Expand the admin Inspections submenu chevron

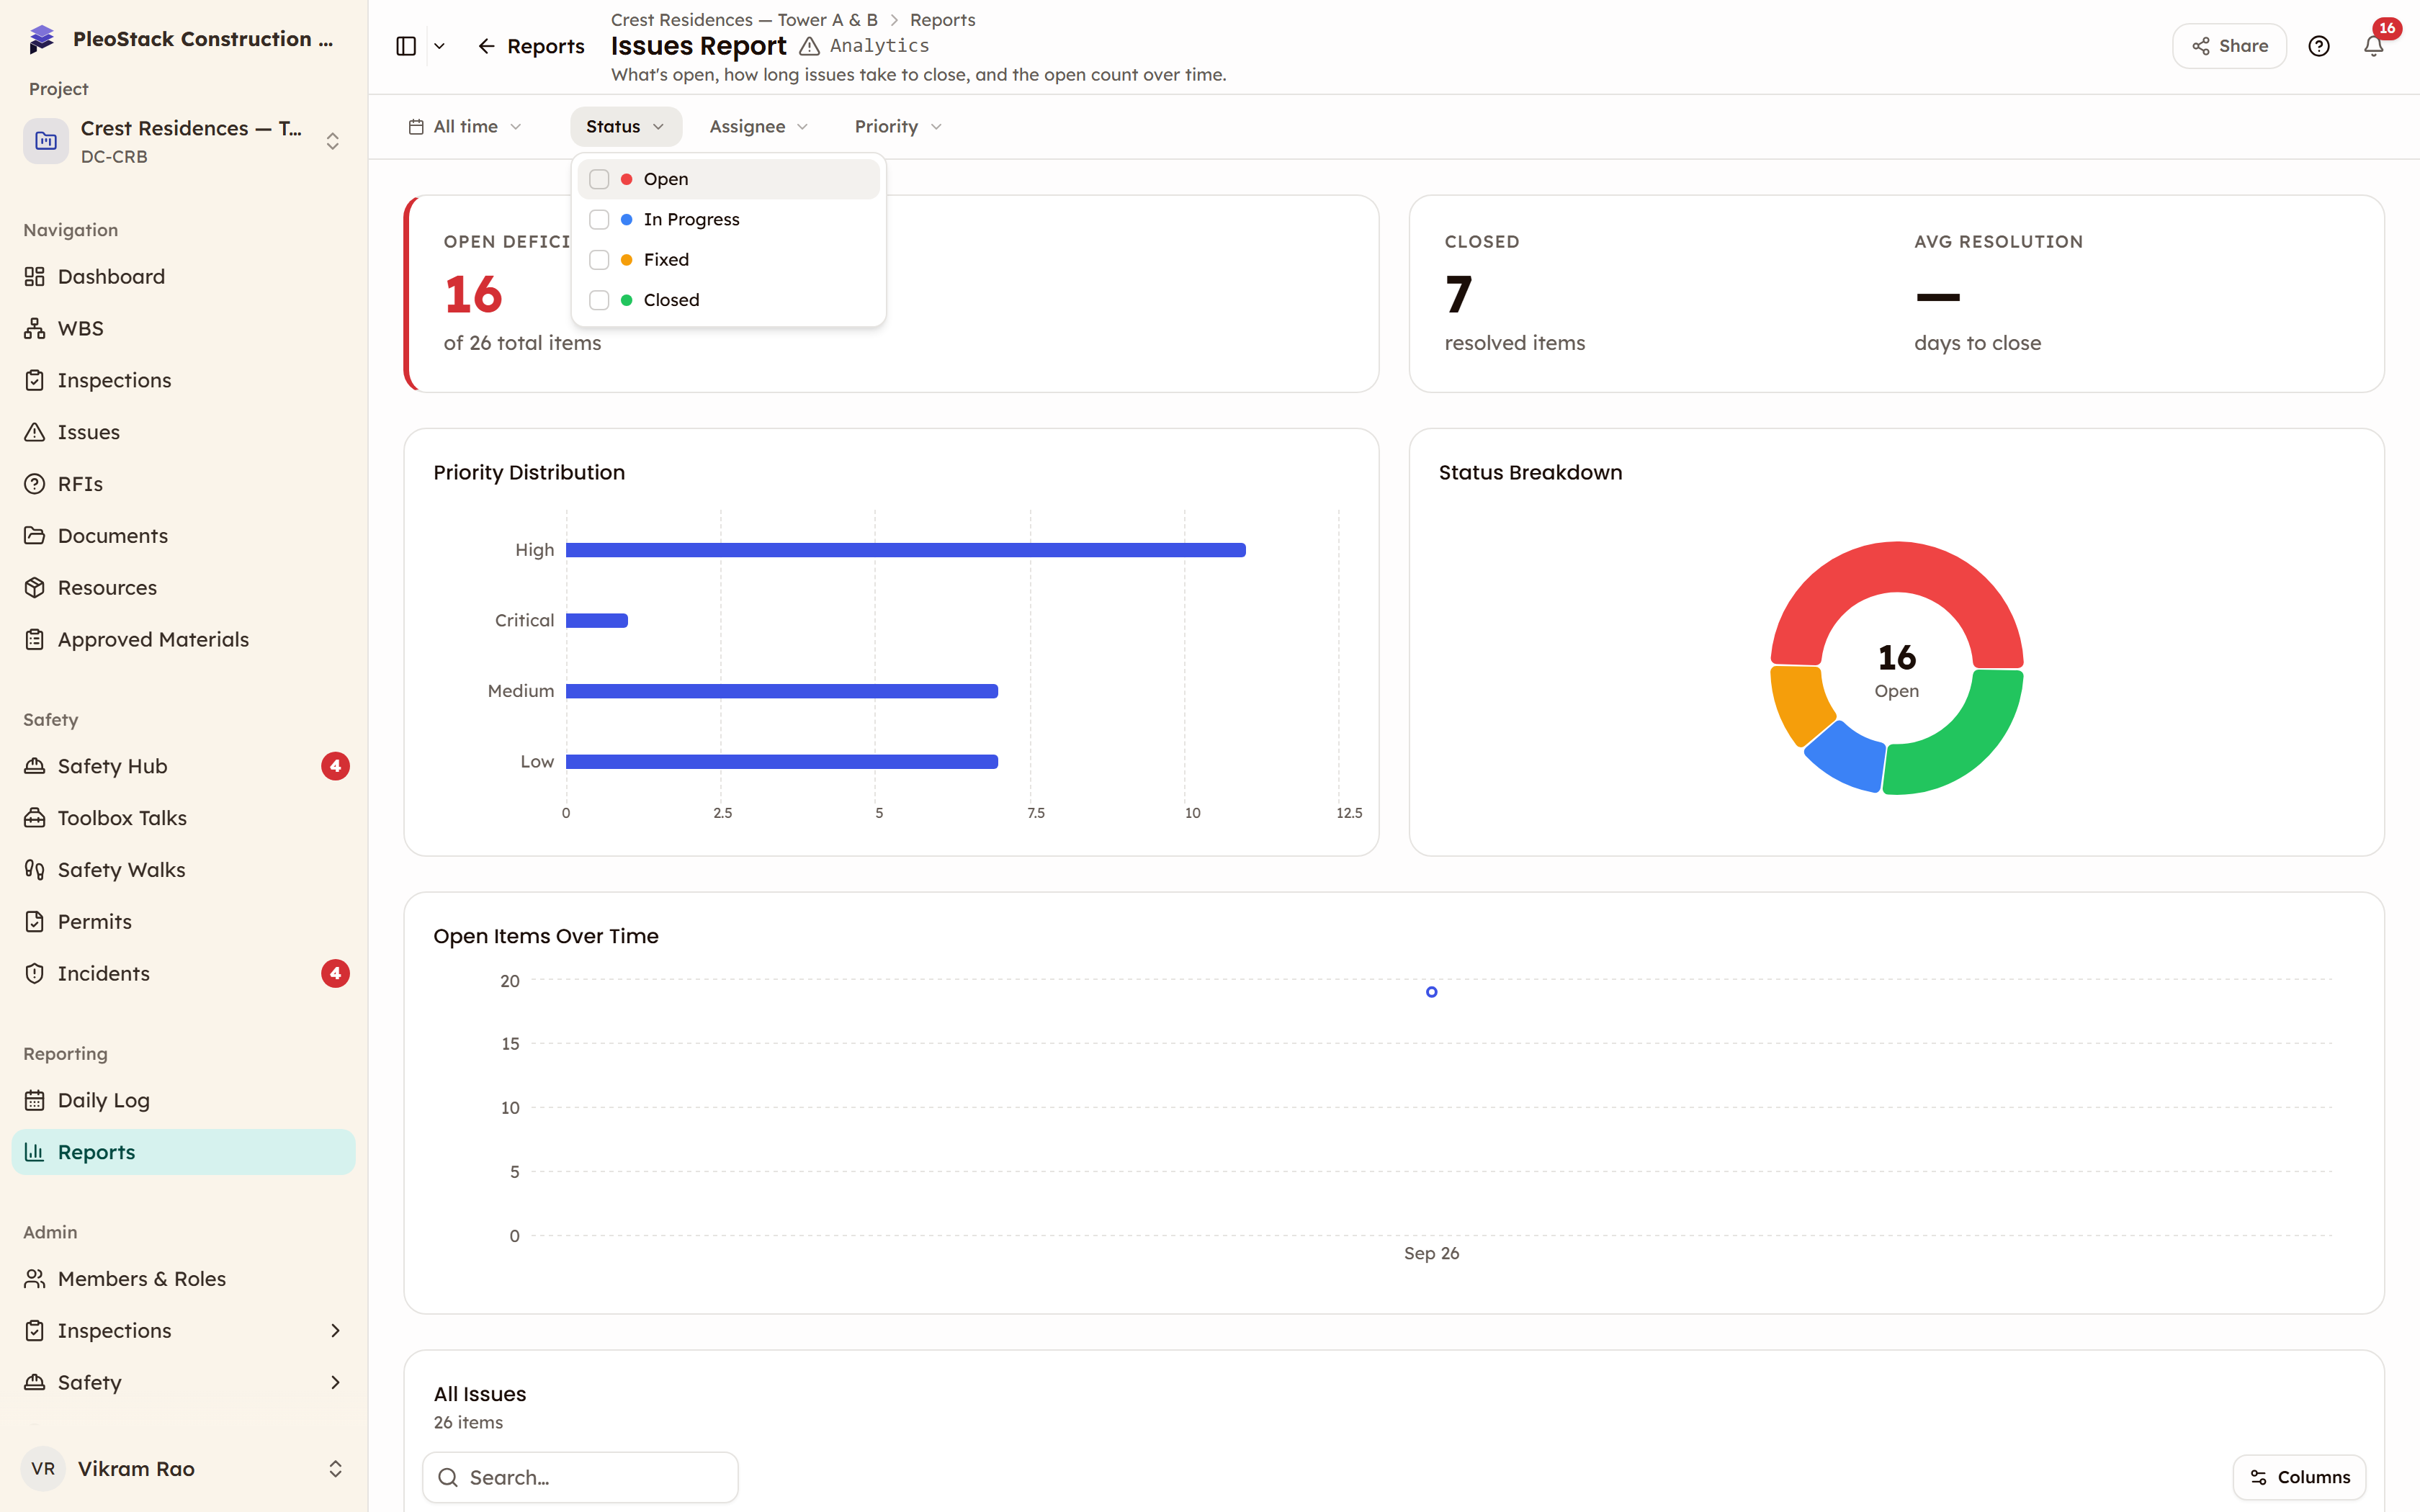pyautogui.click(x=335, y=1331)
